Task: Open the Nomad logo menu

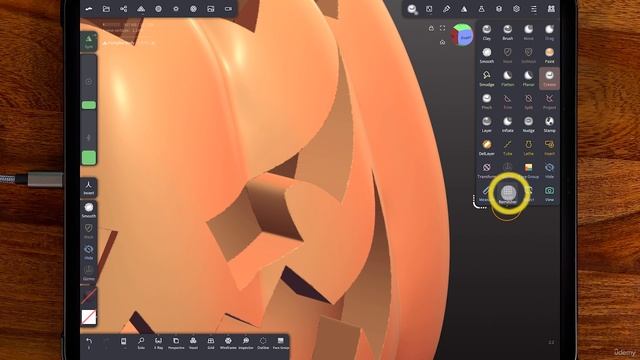Action: point(89,9)
